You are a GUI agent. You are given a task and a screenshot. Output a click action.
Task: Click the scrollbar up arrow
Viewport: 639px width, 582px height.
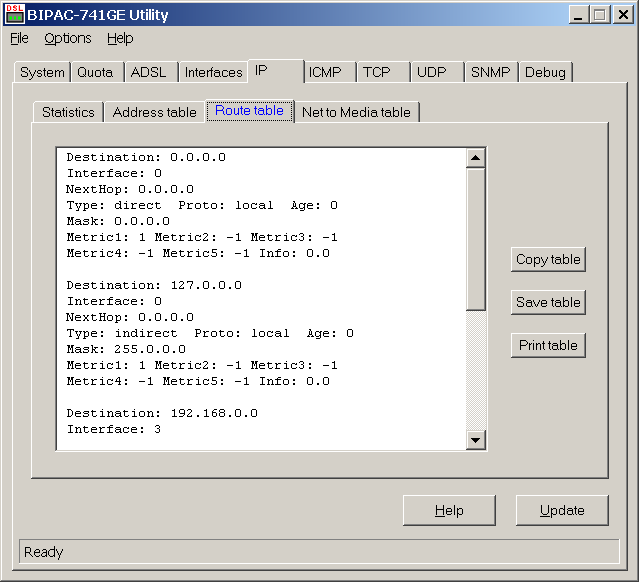tap(475, 158)
